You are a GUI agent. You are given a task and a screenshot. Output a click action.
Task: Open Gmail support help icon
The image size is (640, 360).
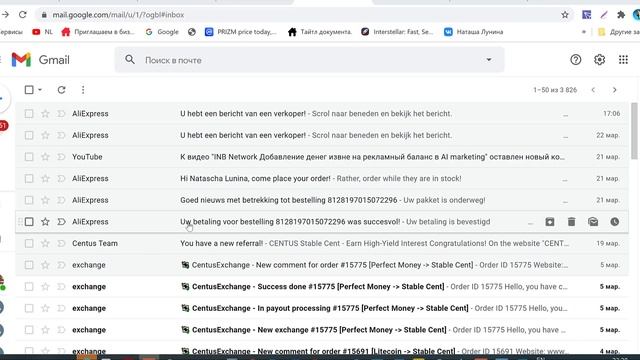pyautogui.click(x=576, y=60)
